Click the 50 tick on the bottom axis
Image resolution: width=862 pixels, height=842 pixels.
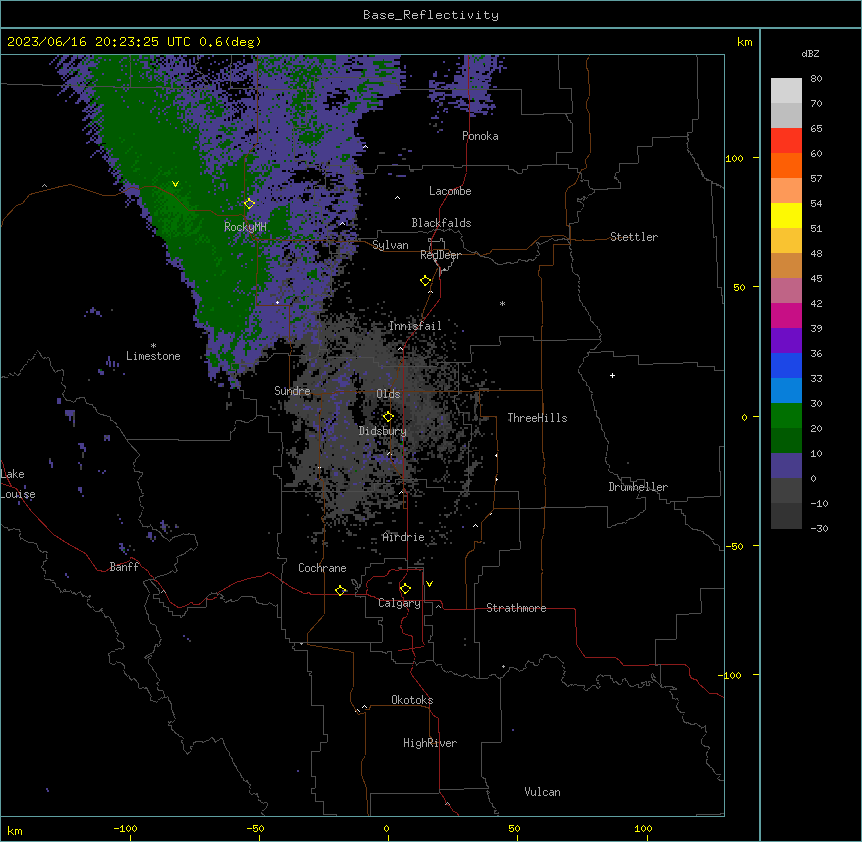tap(514, 828)
